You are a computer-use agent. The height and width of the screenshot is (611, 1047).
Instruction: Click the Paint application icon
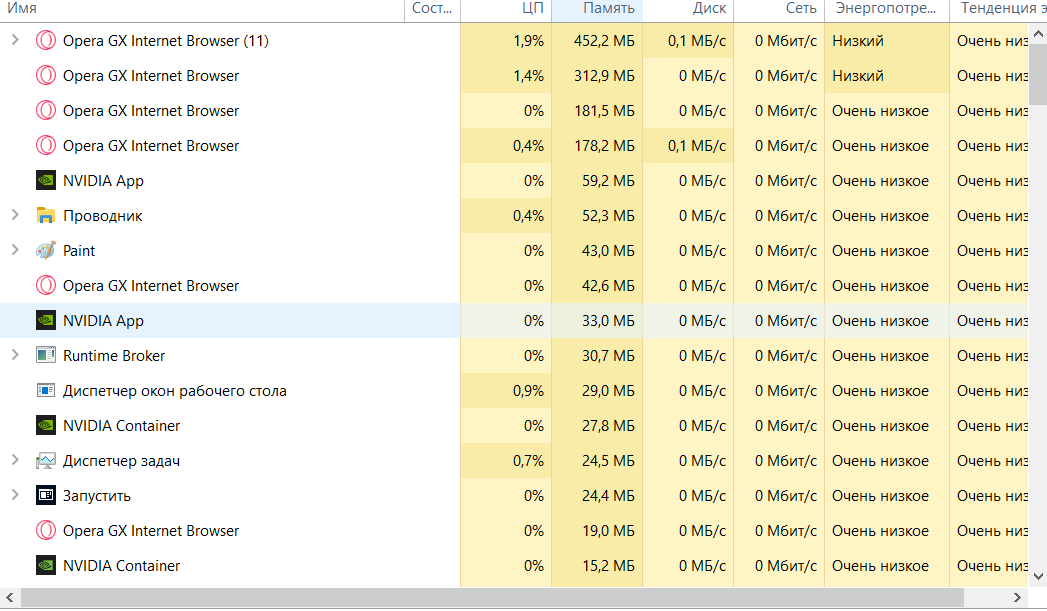click(45, 251)
